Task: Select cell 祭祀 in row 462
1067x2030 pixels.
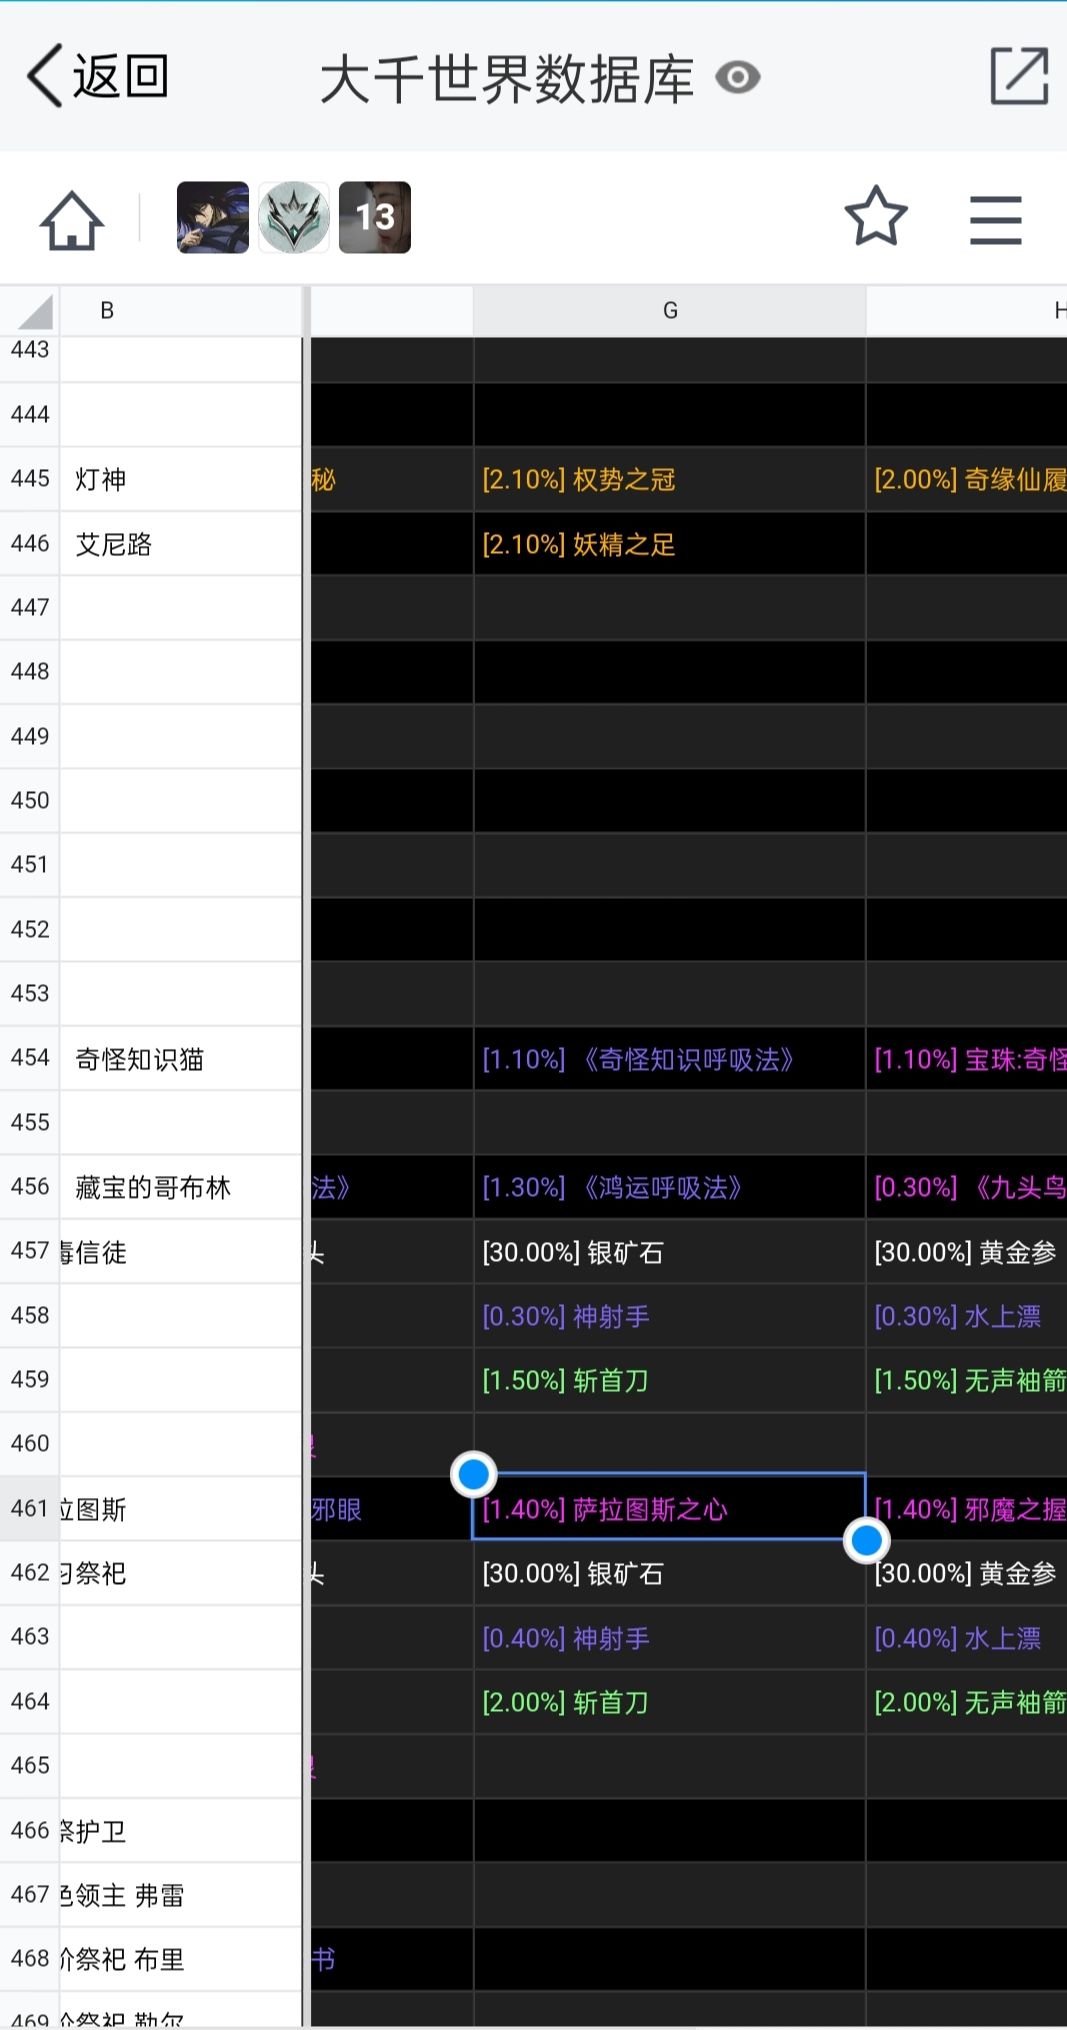Action: [x=181, y=1573]
